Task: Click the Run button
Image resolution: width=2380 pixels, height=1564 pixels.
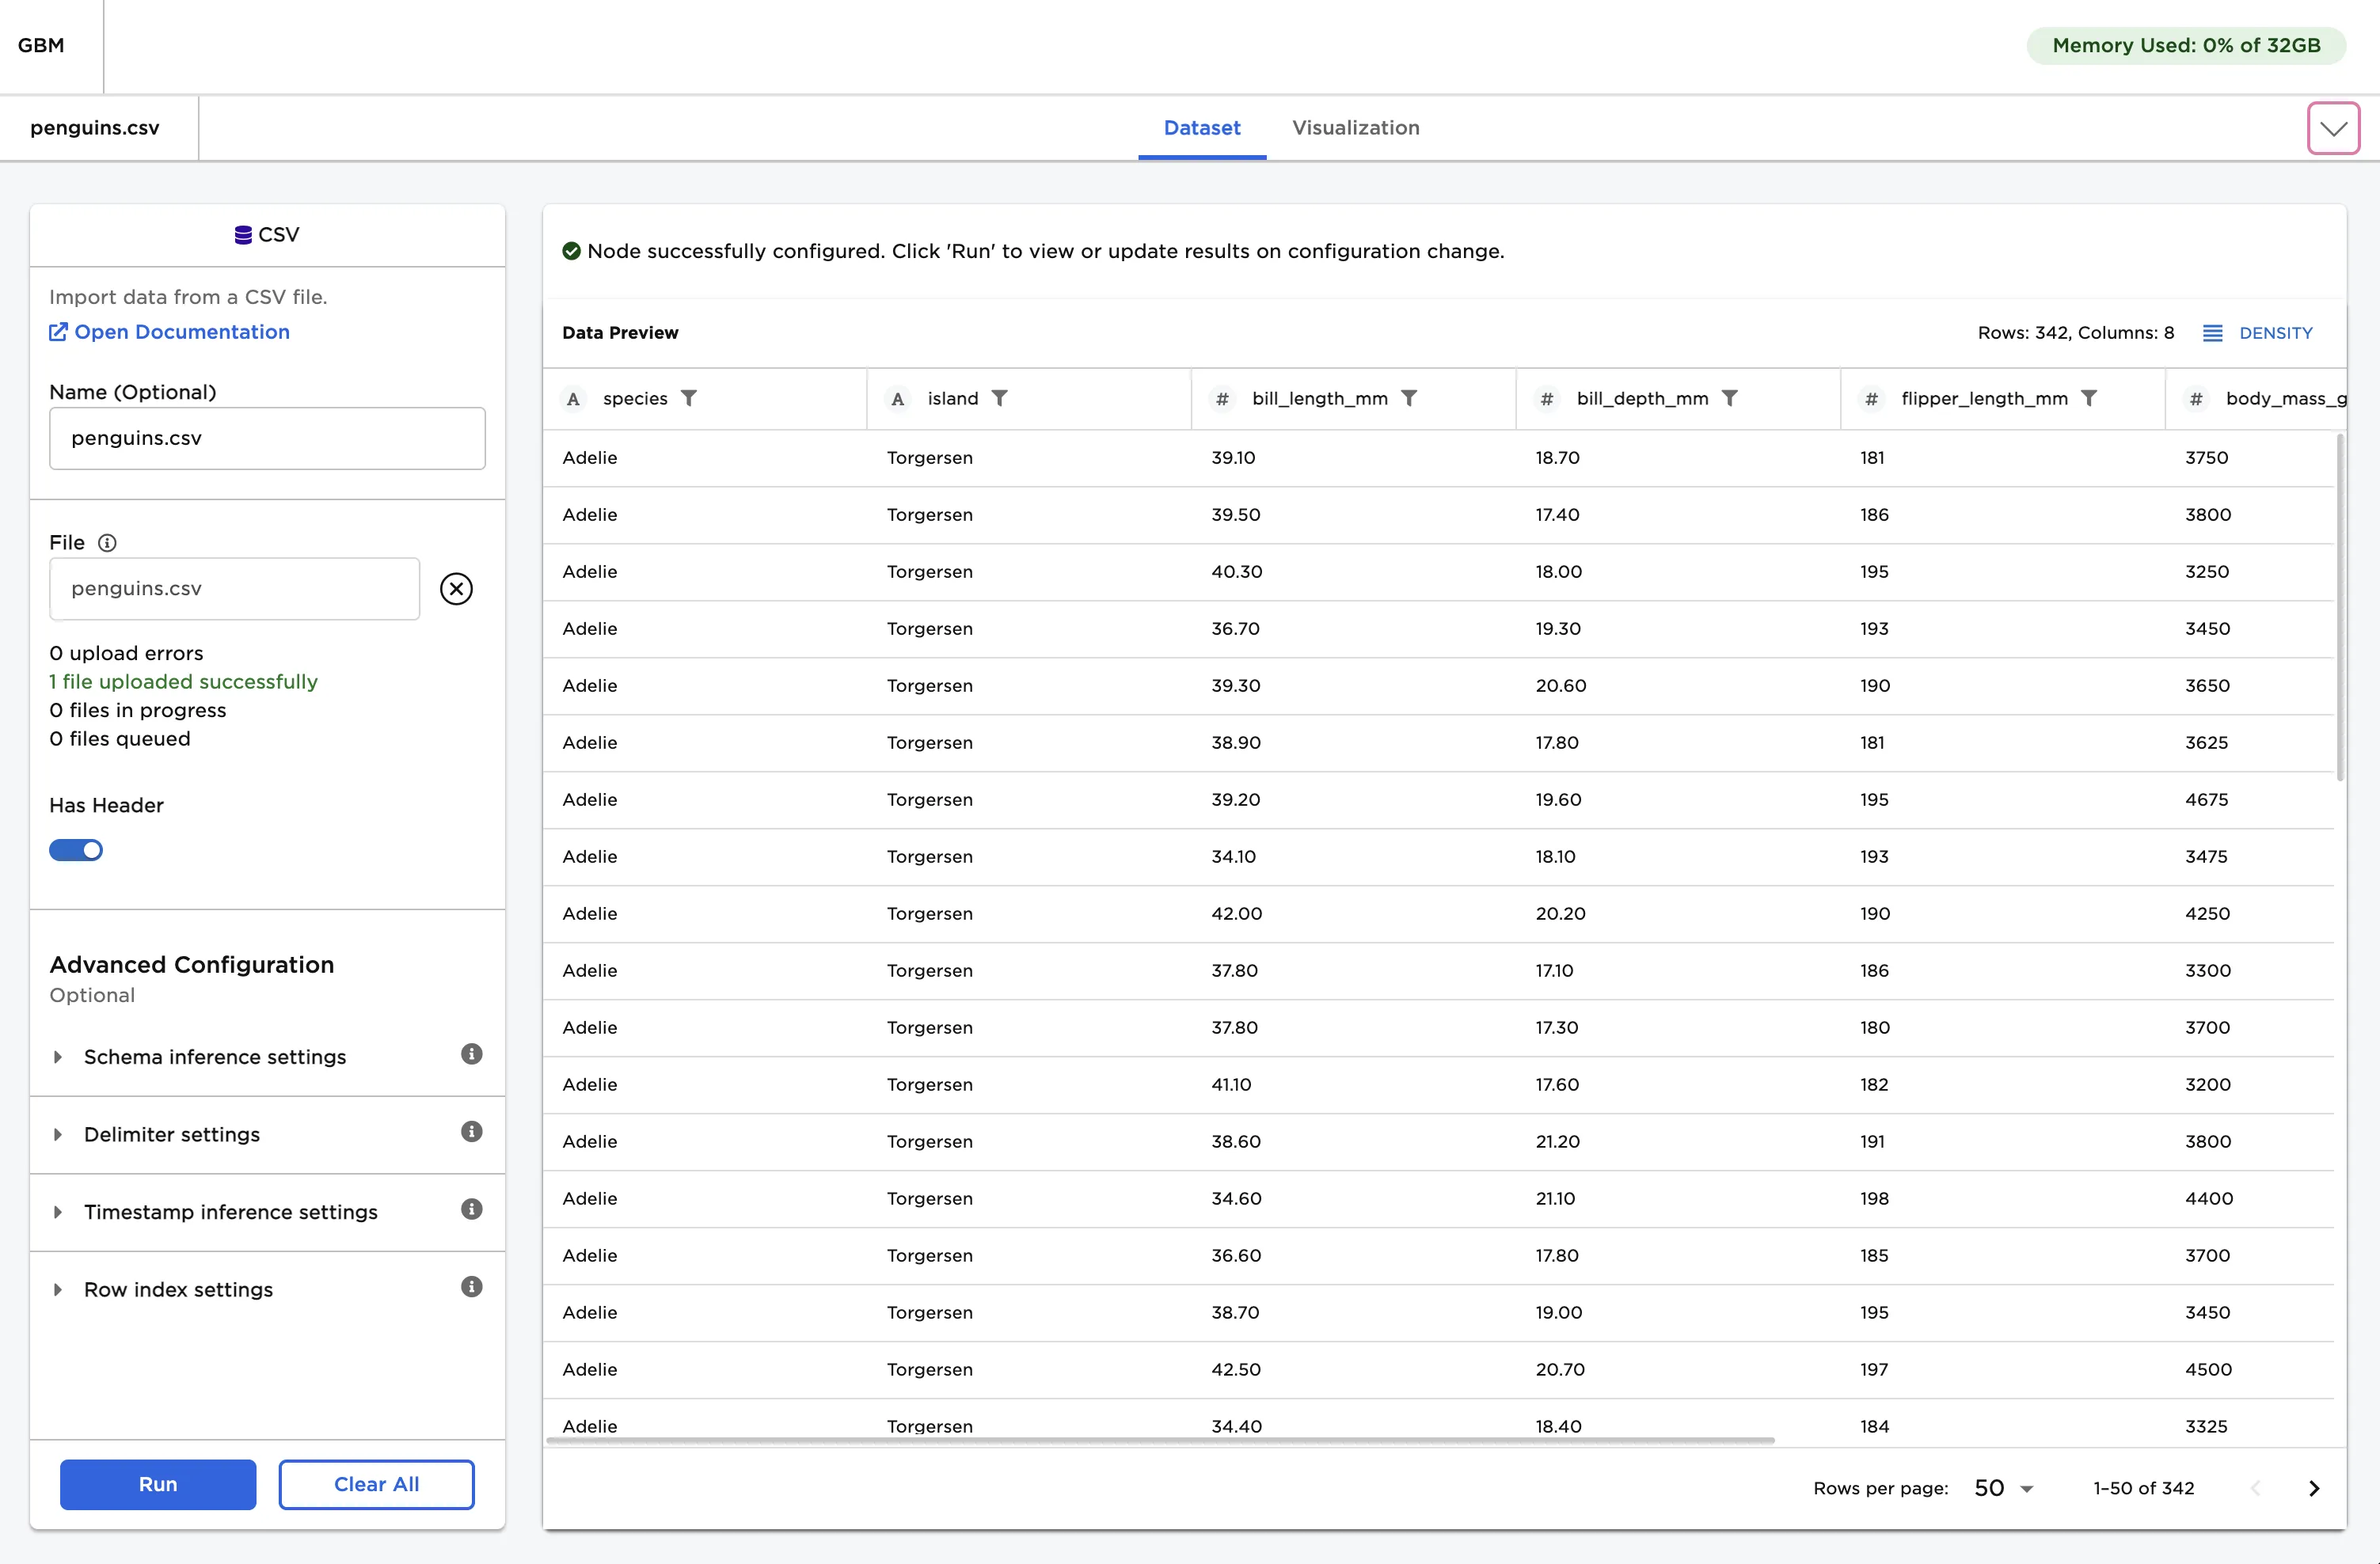Action: click(x=158, y=1484)
